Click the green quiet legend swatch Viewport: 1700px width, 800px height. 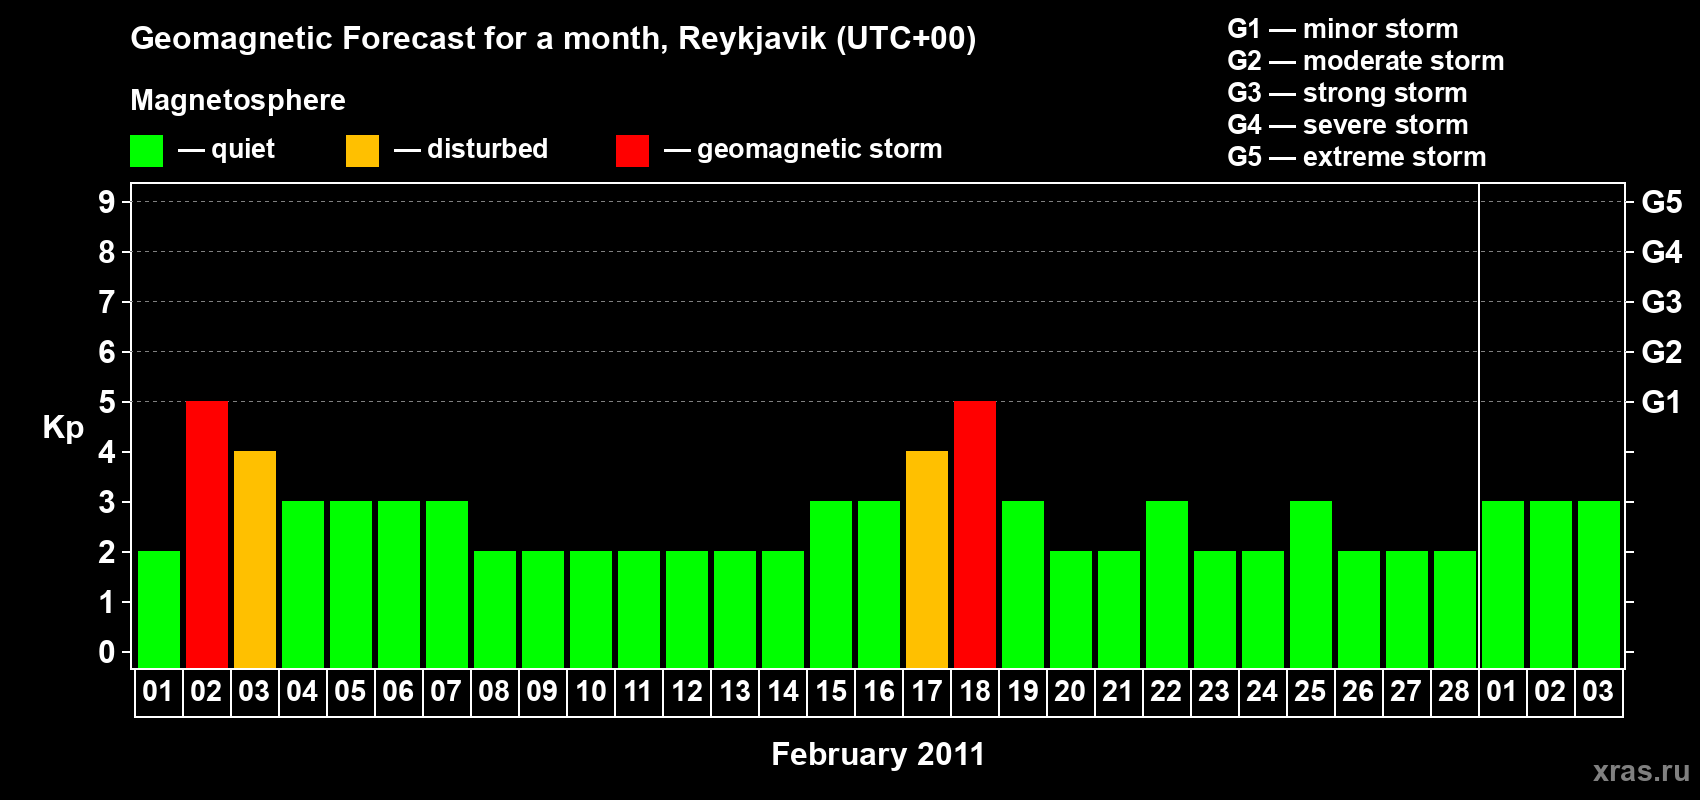pyautogui.click(x=147, y=151)
